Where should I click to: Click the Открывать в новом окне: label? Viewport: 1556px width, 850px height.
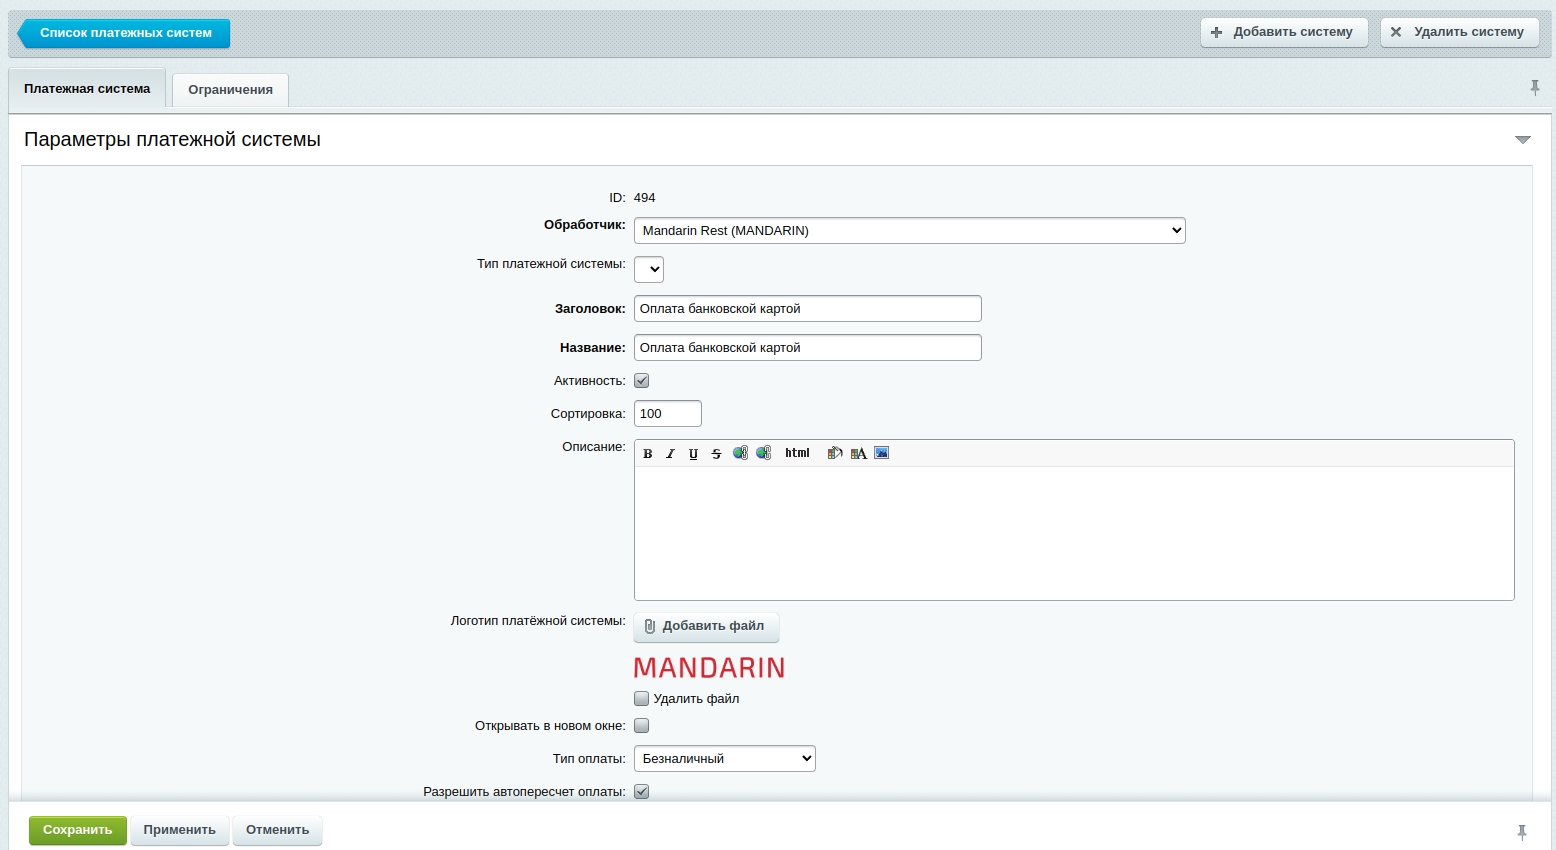click(550, 726)
